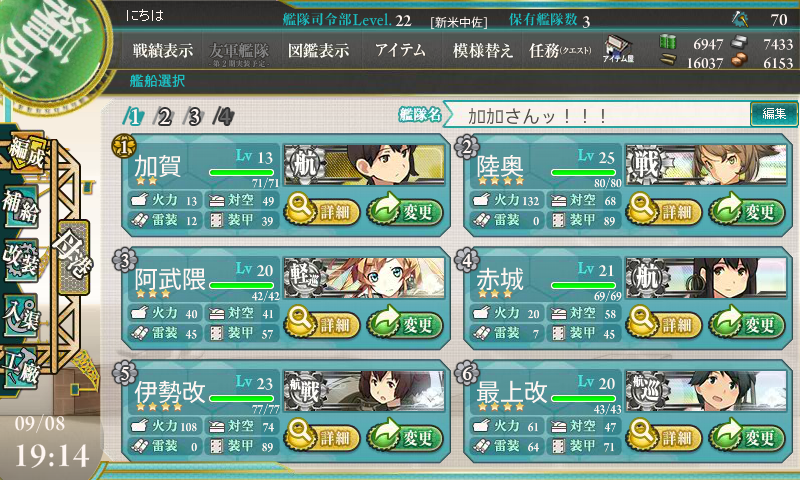Image resolution: width=800 pixels, height=480 pixels.
Task: Open the 任務 quest menu item
Action: tap(560, 50)
